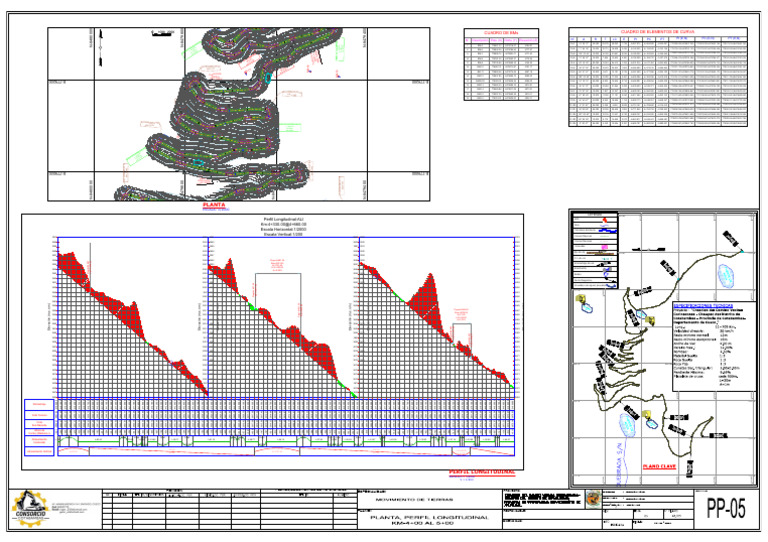Click the yellow marker near bottom pond
This screenshot has height=542, width=768.
click(648, 415)
